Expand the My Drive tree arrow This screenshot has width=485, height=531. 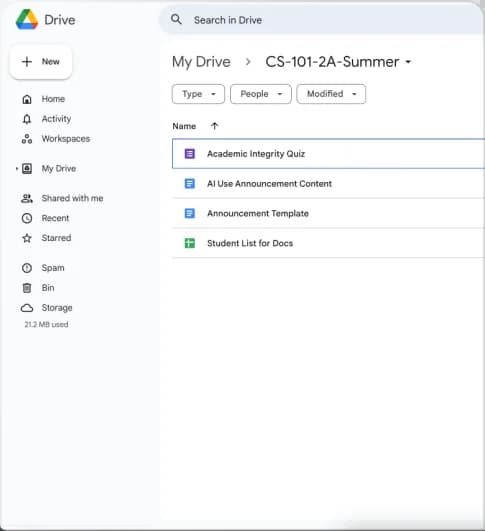click(17, 168)
